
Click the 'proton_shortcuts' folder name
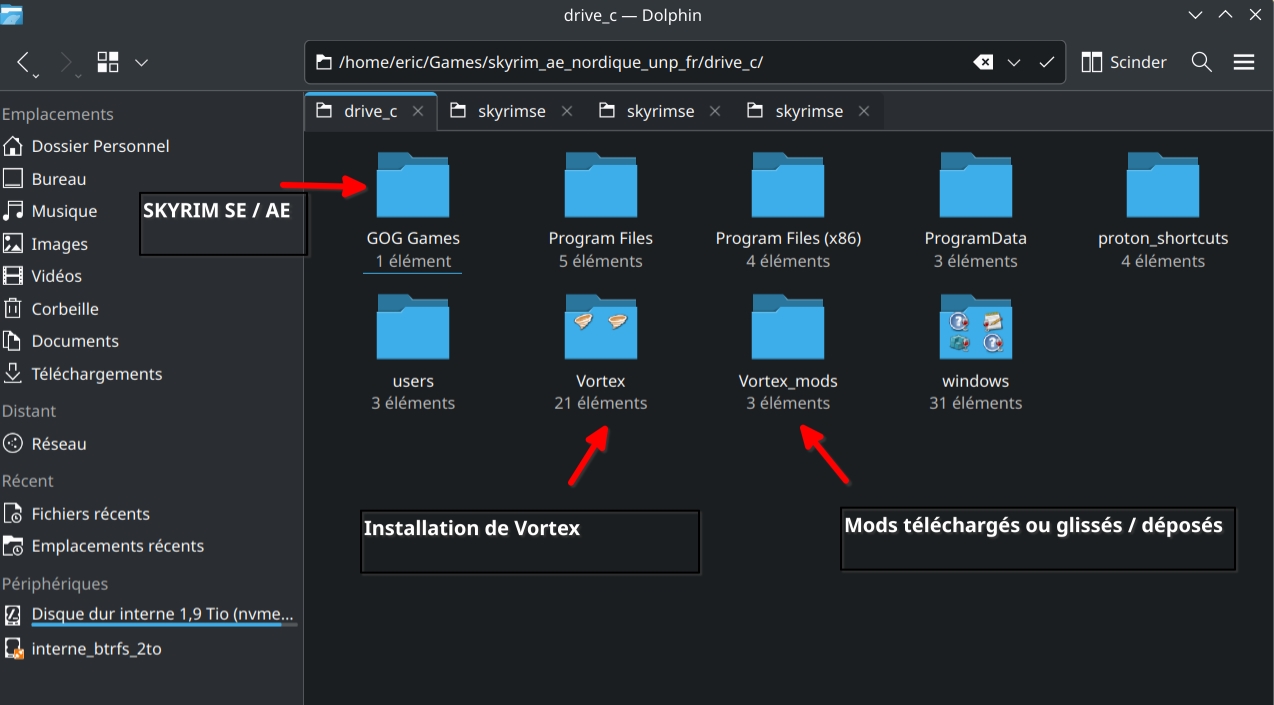1163,239
